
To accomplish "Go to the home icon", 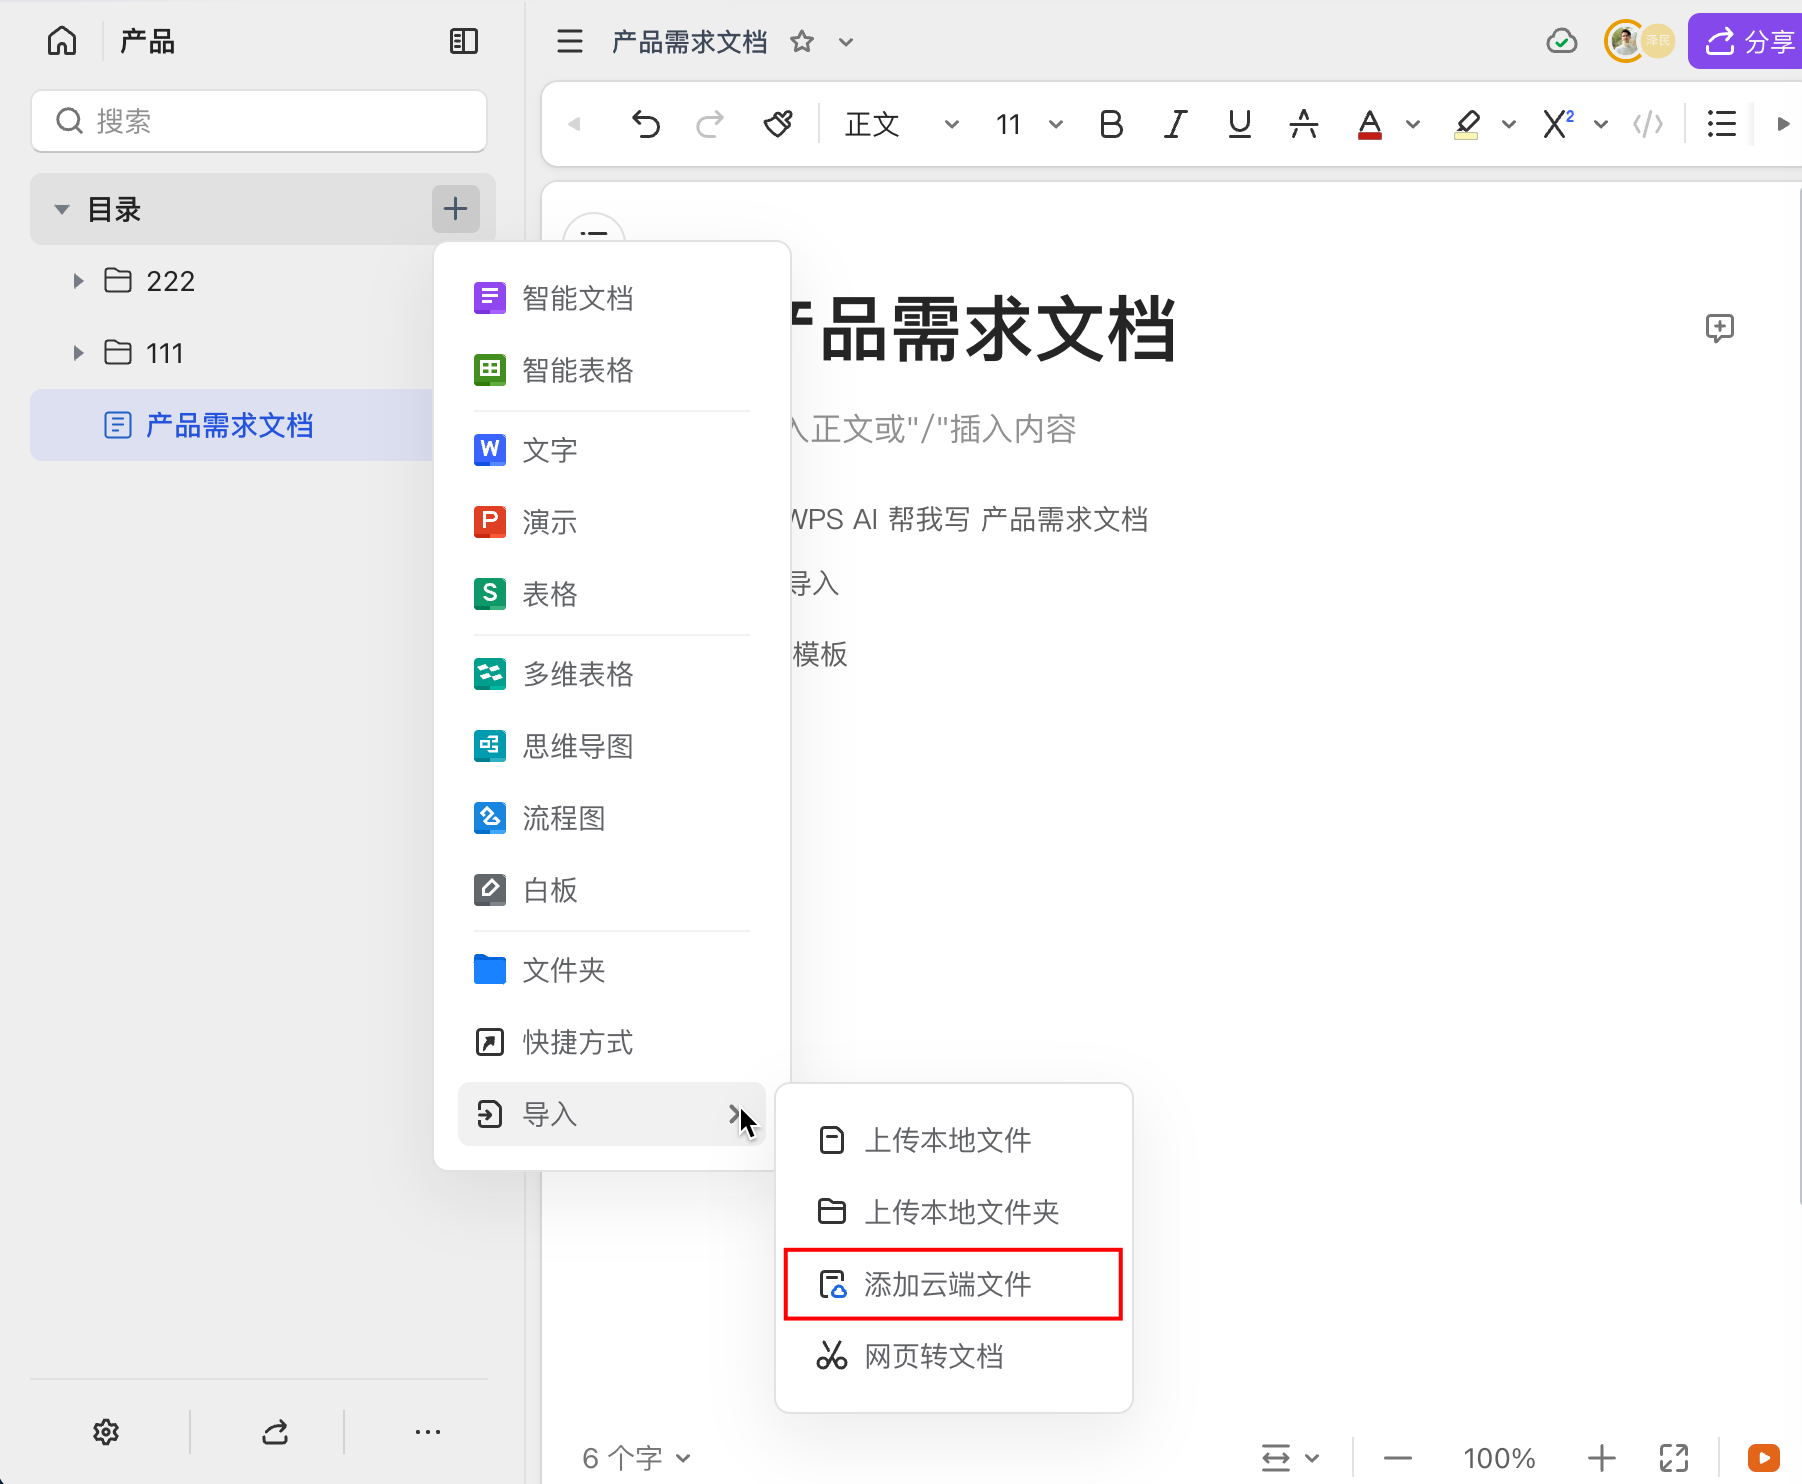I will (x=62, y=41).
